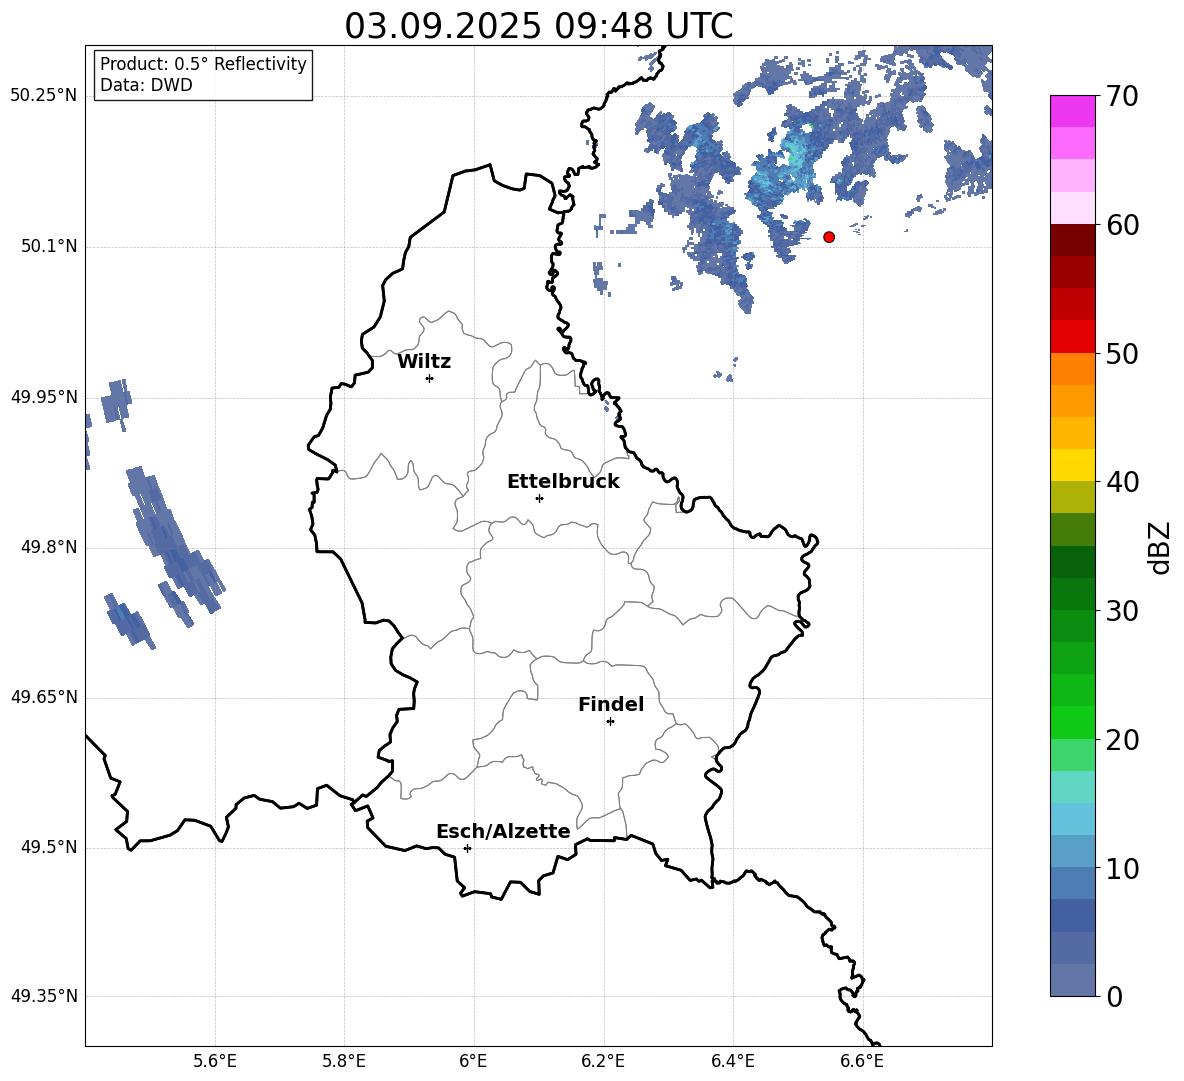Viewport: 1184px width, 1081px height.
Task: Click the title 03.09.2025 09:48 UTC
Action: pos(538,26)
